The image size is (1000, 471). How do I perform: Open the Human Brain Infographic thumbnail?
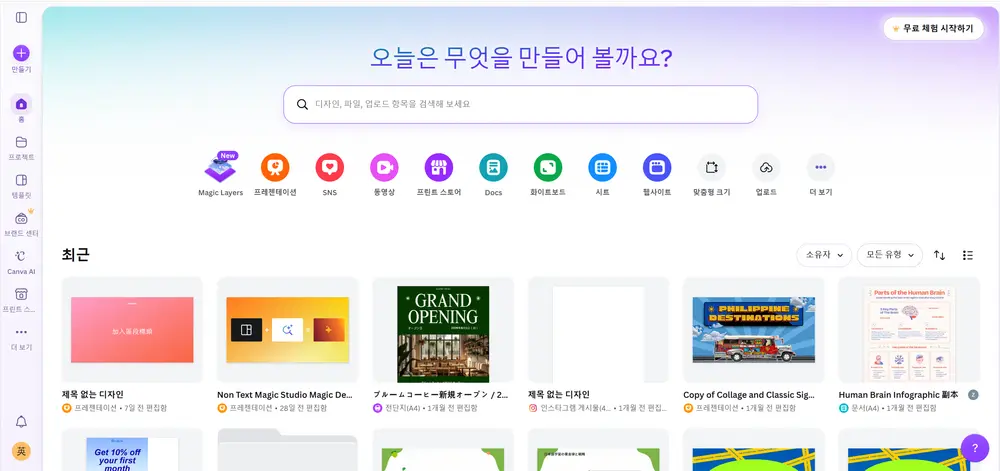pos(909,330)
